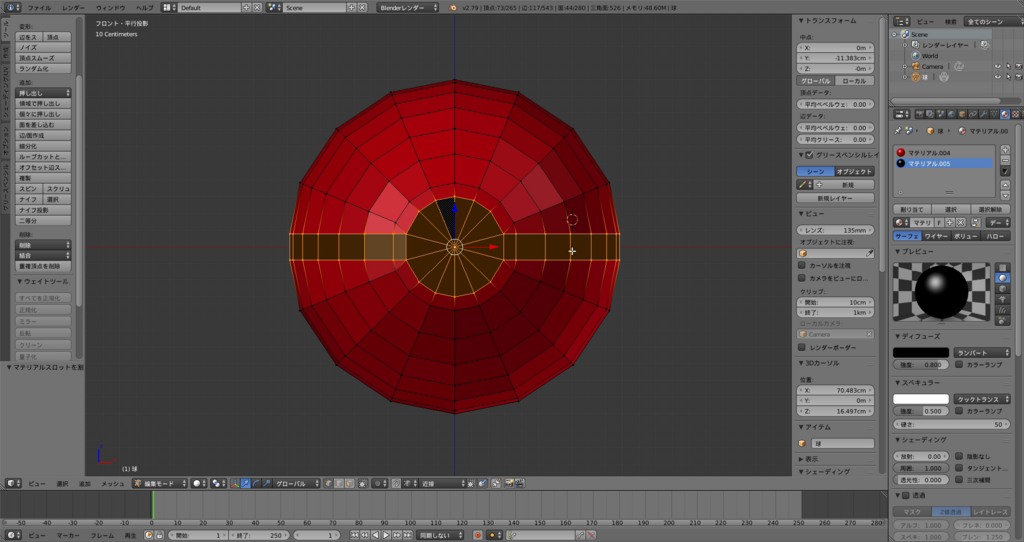The height and width of the screenshot is (542, 1024).
Task: Enable the レンダーボーダー checkbox
Action: (x=803, y=347)
